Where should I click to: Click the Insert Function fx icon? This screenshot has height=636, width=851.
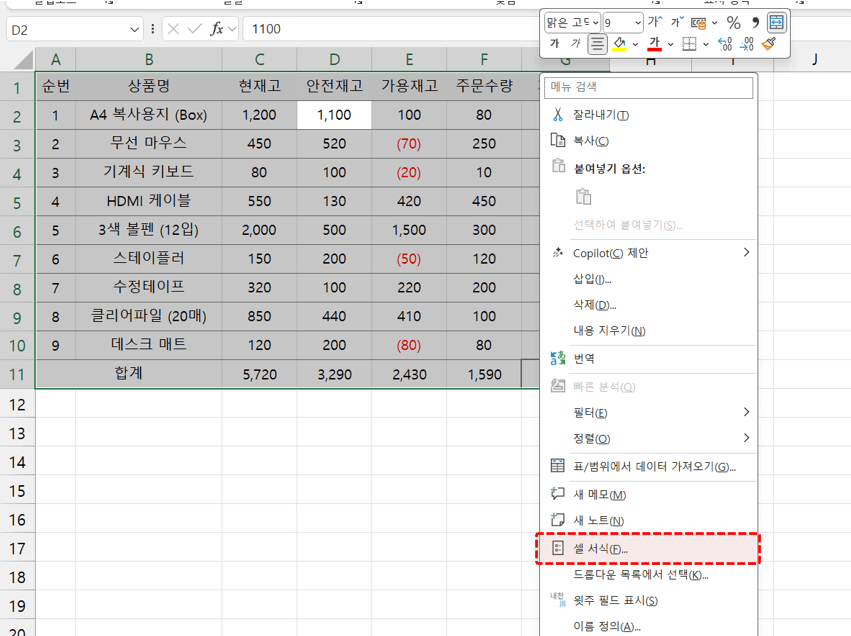coord(216,29)
